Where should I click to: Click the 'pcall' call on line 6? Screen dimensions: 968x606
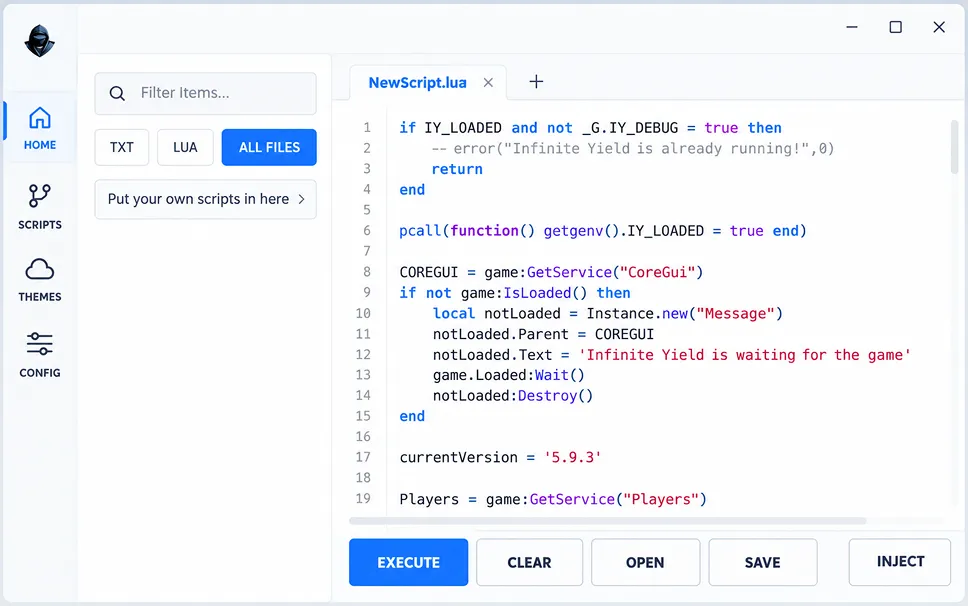(x=420, y=231)
